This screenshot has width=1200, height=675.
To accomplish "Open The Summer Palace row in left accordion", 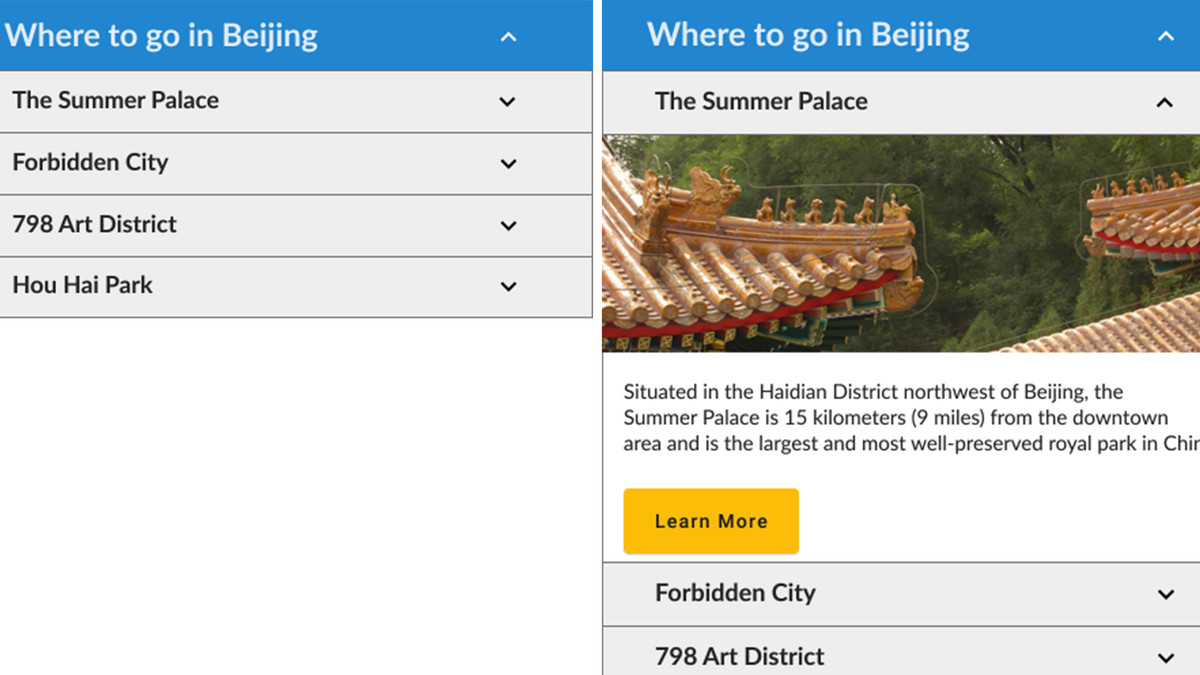I will (x=296, y=101).
